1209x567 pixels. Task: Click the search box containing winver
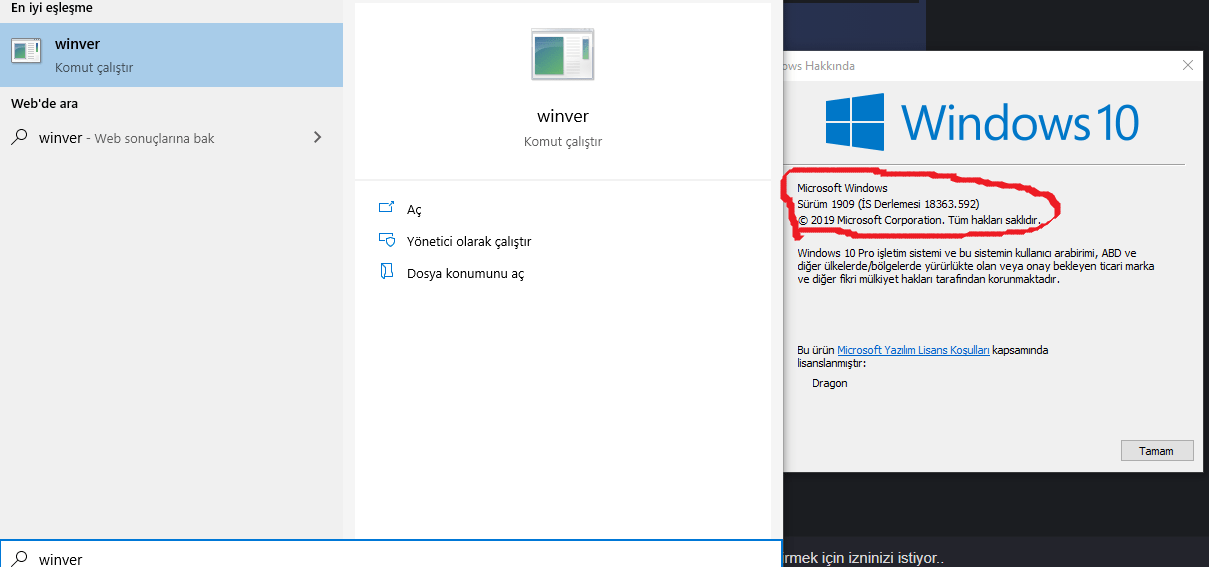click(391, 554)
